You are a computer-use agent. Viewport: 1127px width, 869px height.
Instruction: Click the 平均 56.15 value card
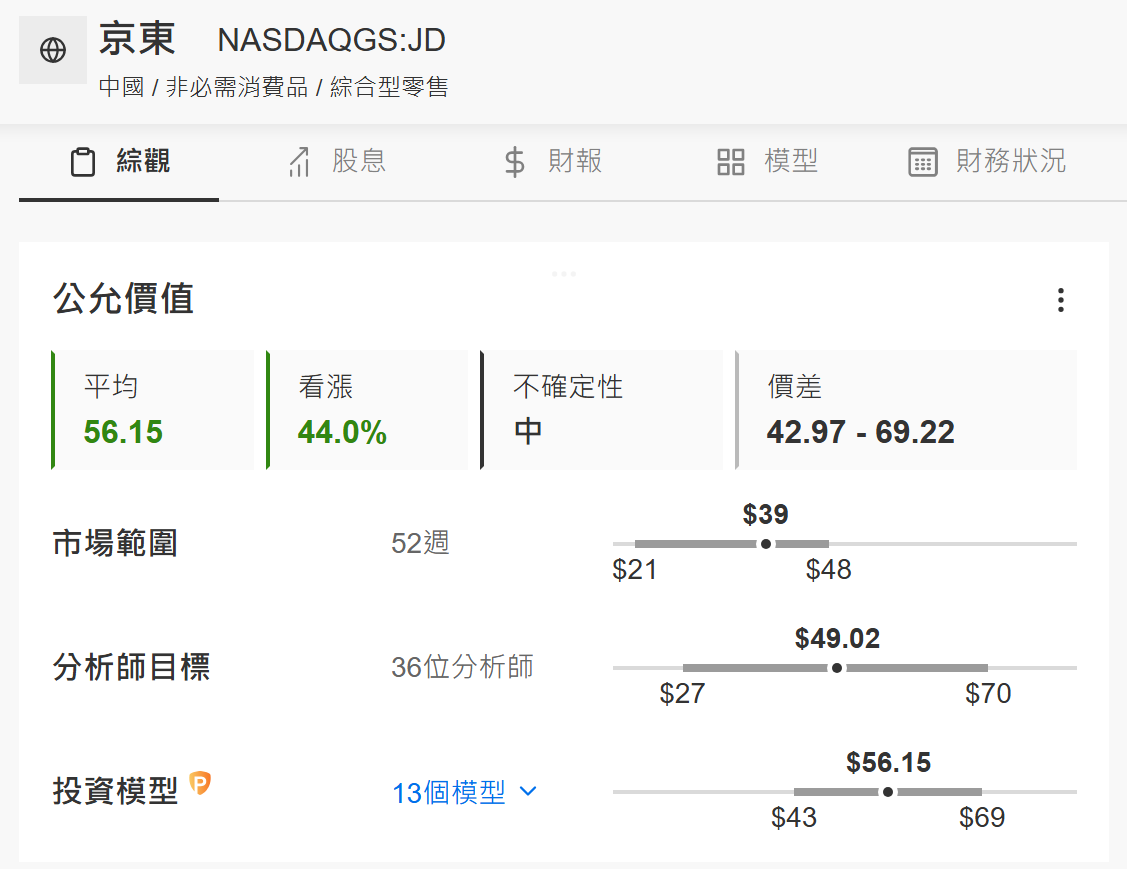click(x=153, y=410)
